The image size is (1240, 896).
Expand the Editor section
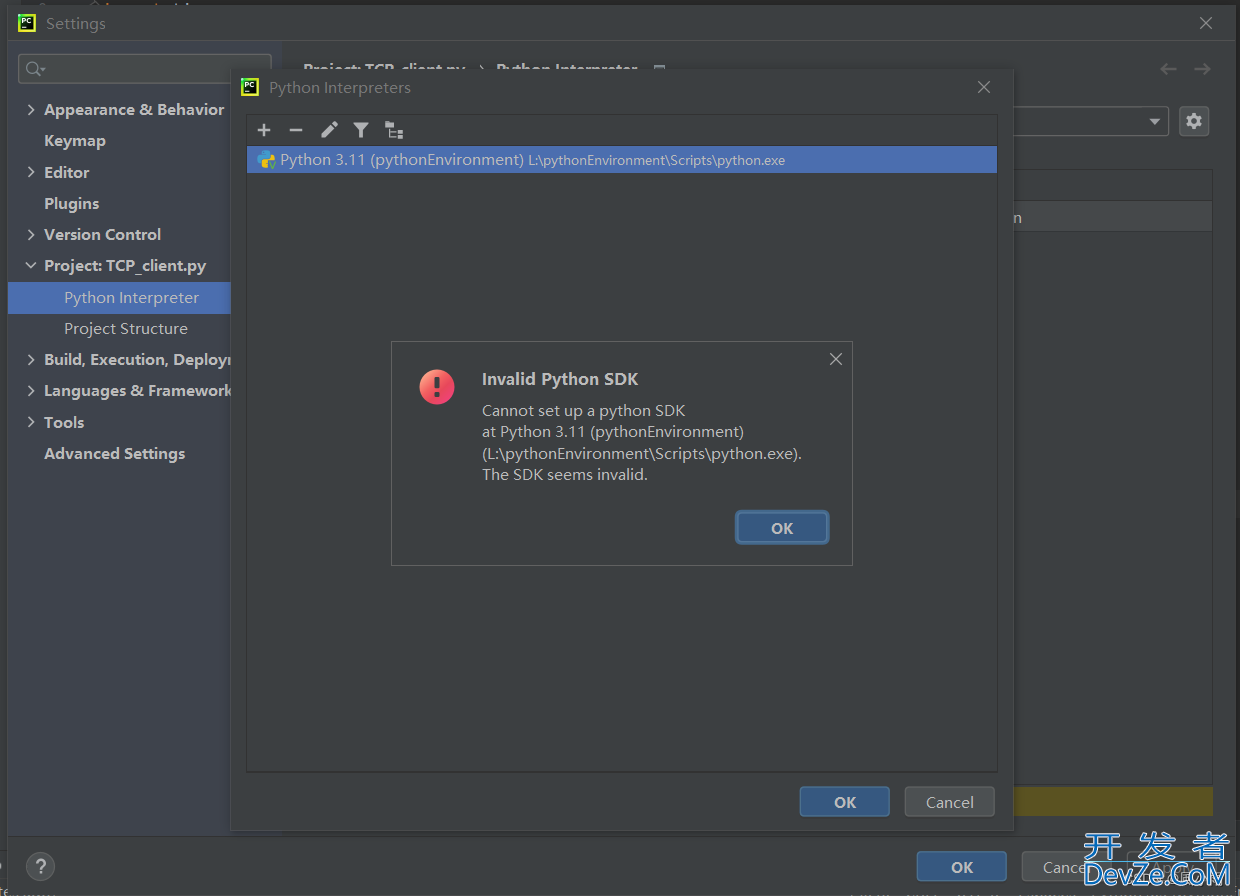tap(31, 172)
